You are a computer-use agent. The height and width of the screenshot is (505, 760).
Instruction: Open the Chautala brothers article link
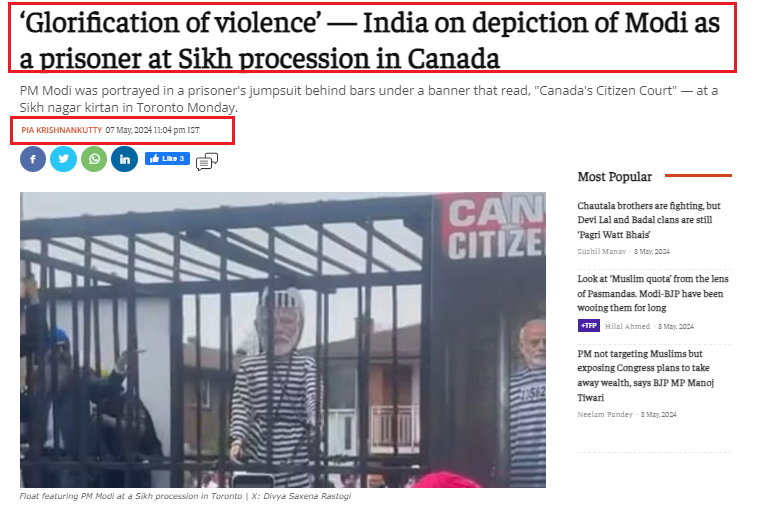649,220
